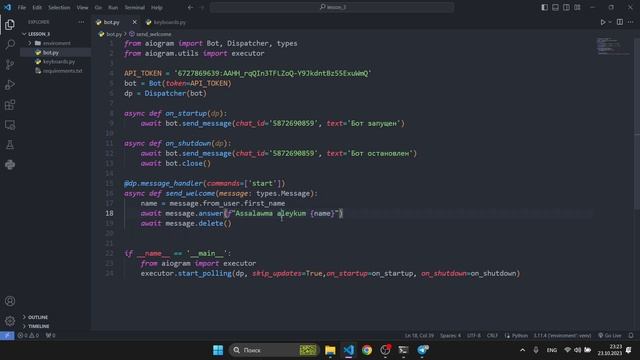Open the File menu
The width and height of the screenshot is (640, 360).
pos(22,7)
